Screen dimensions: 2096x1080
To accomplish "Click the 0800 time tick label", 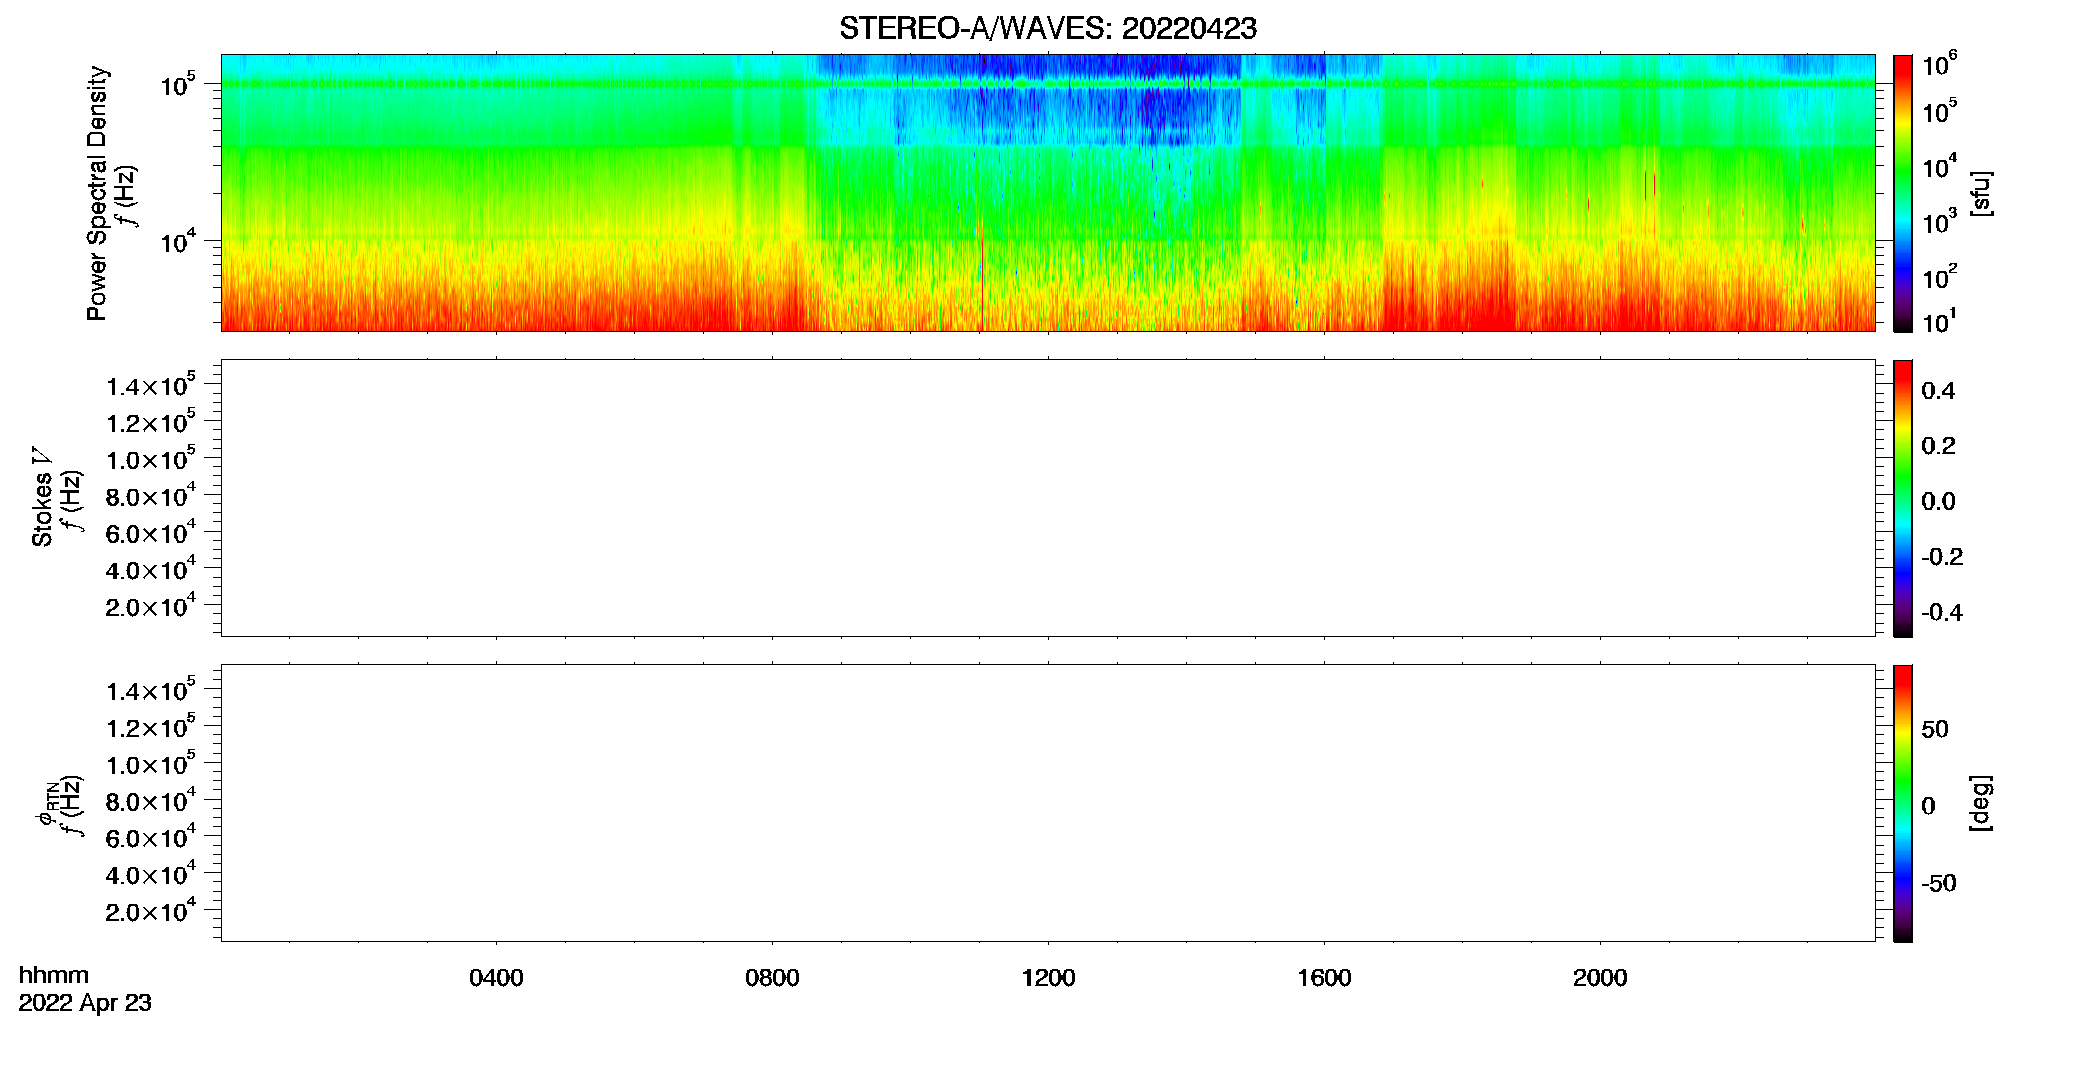I will [x=772, y=978].
